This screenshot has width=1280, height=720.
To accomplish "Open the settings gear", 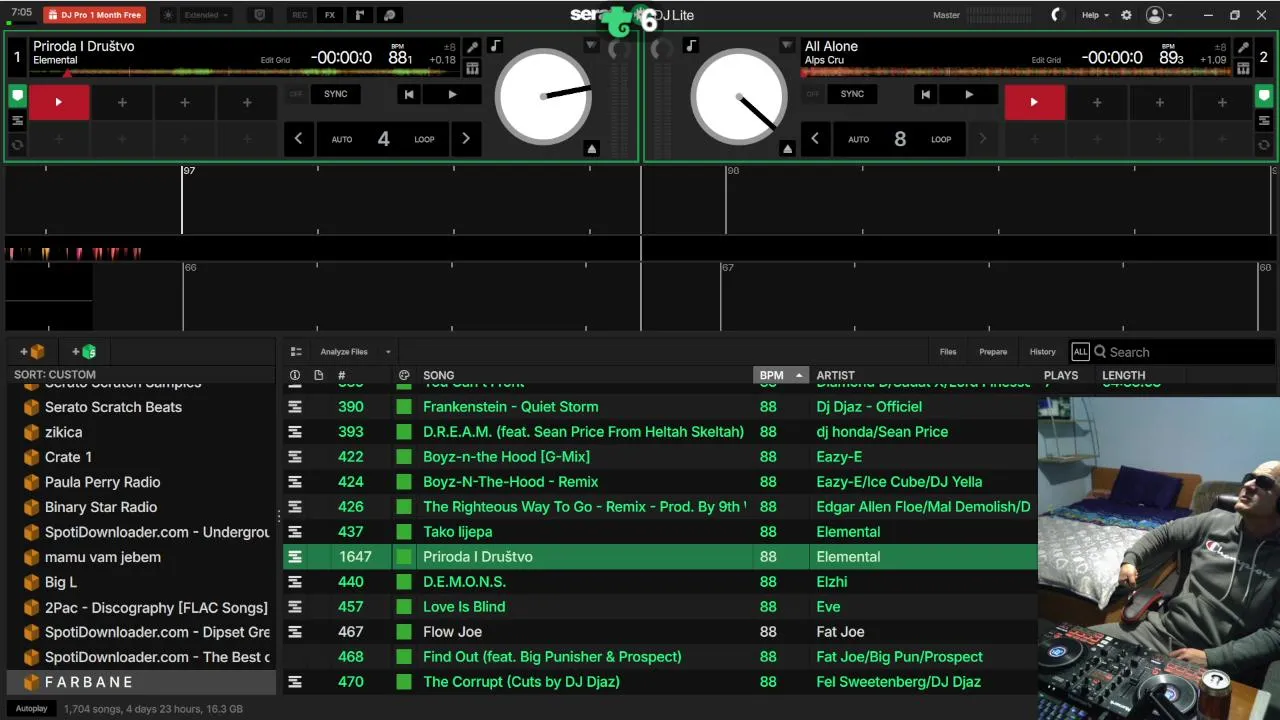I will [1126, 15].
